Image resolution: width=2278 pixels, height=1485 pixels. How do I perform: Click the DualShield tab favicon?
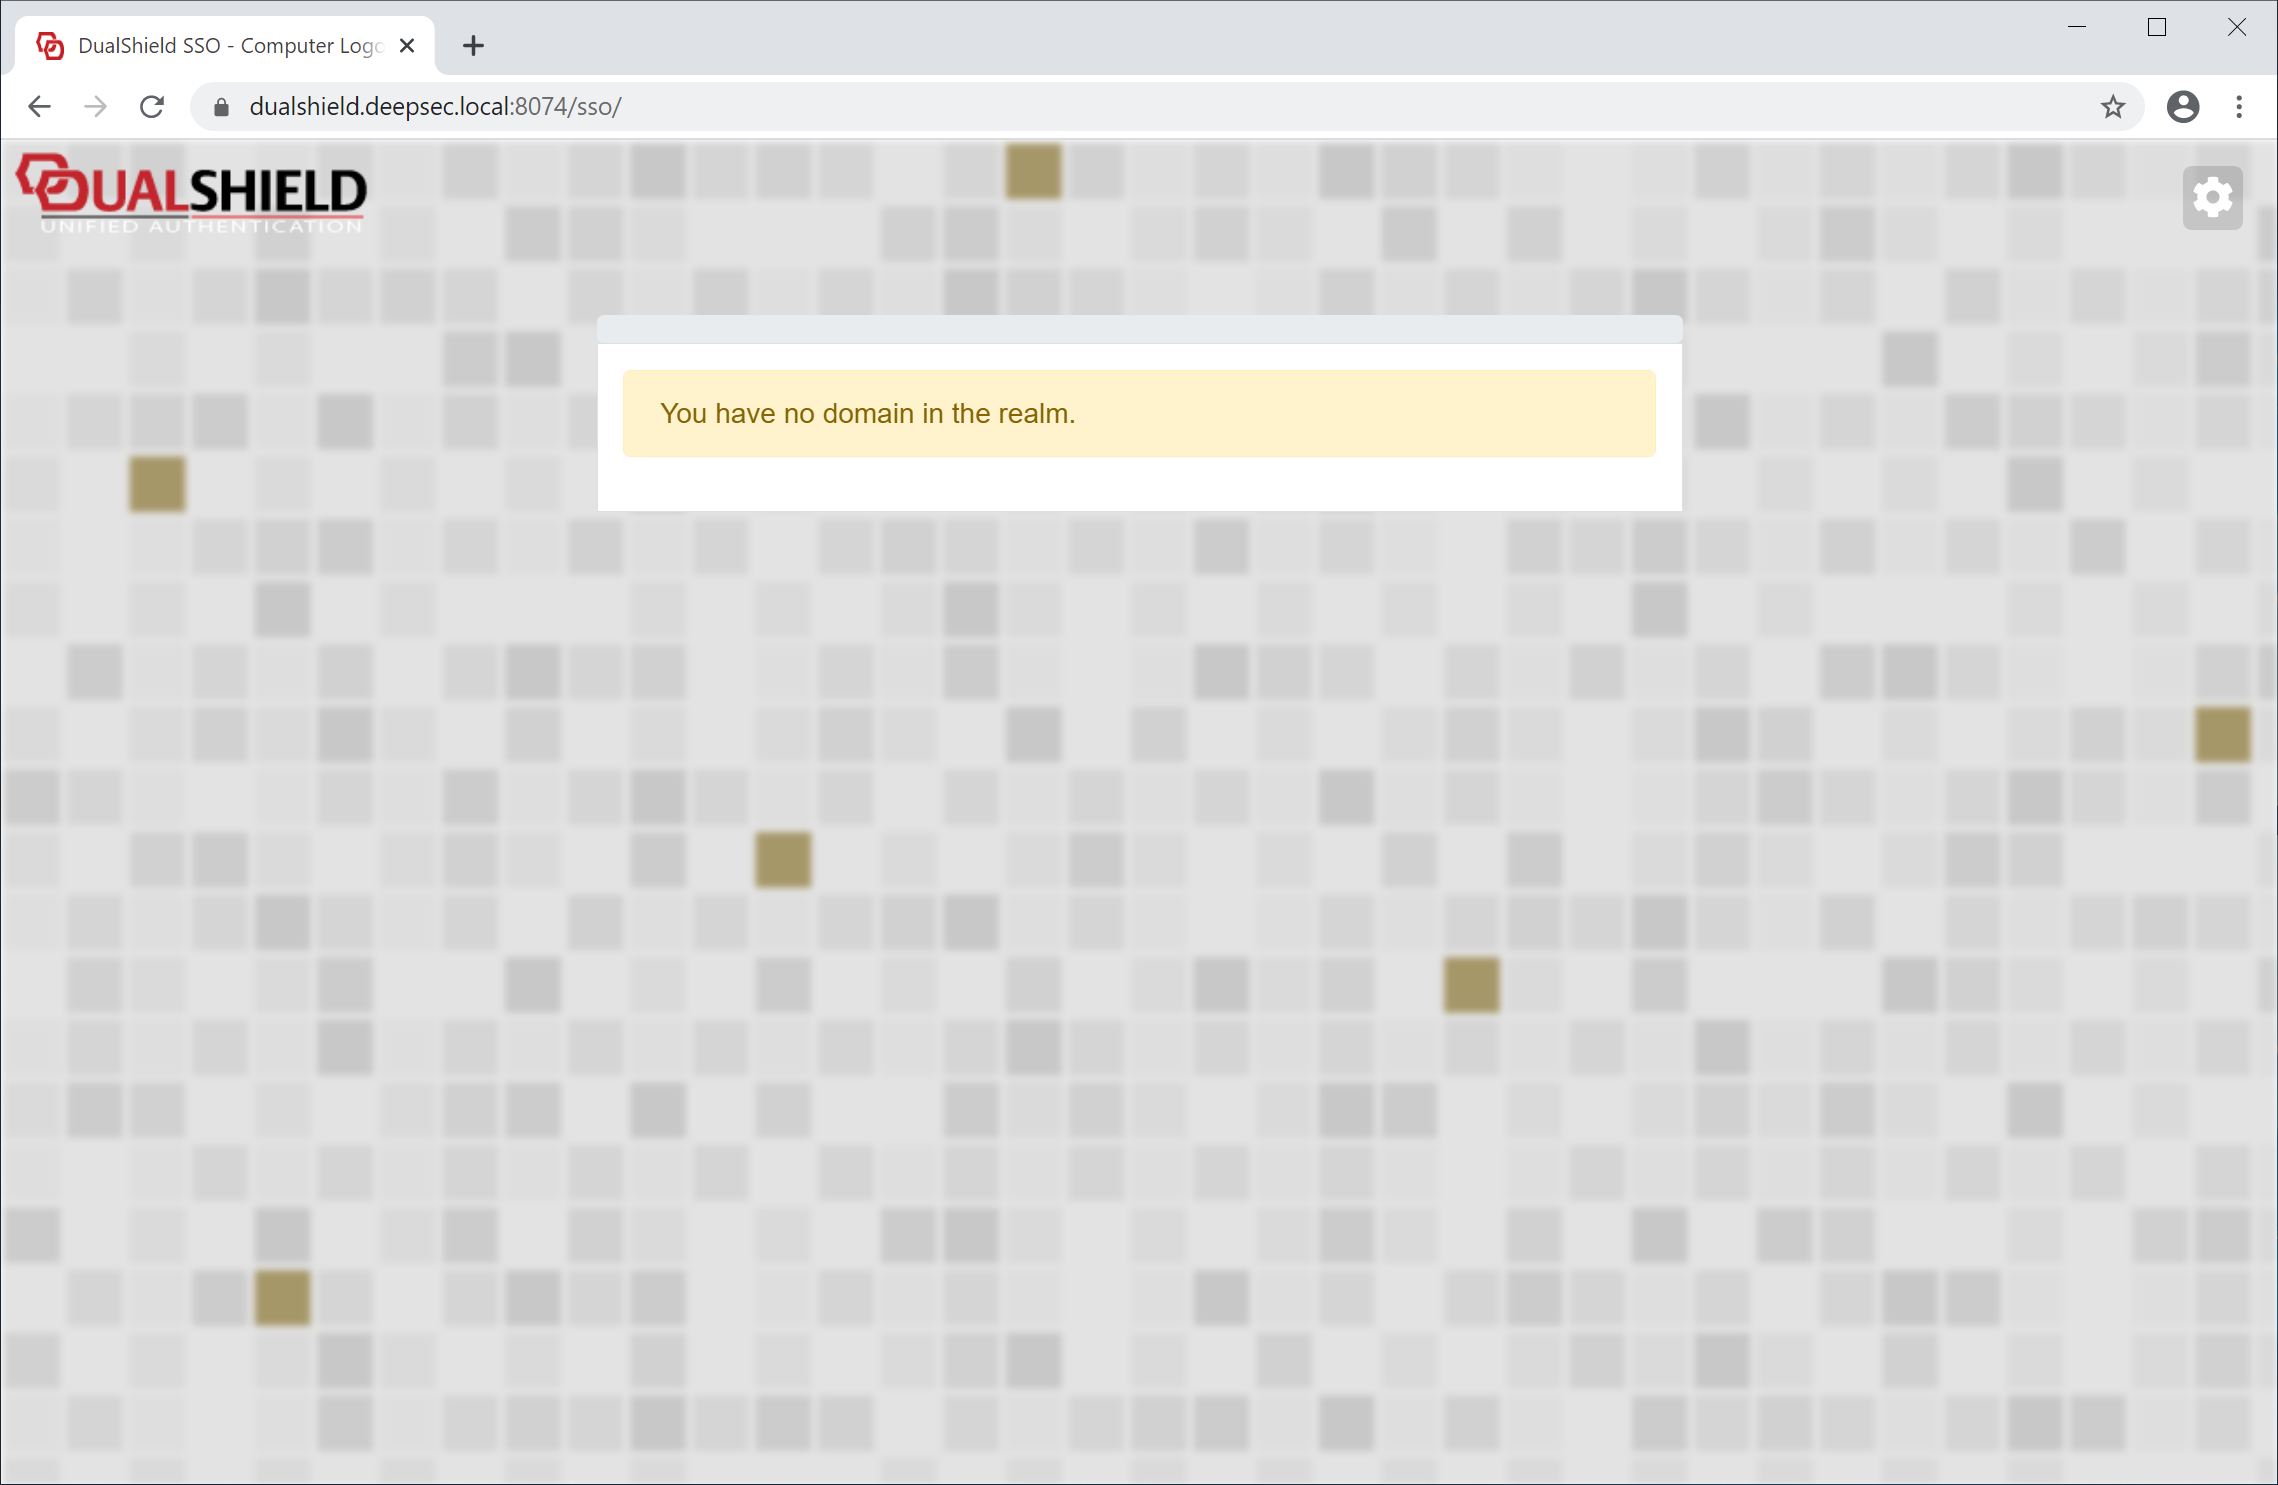(x=50, y=46)
